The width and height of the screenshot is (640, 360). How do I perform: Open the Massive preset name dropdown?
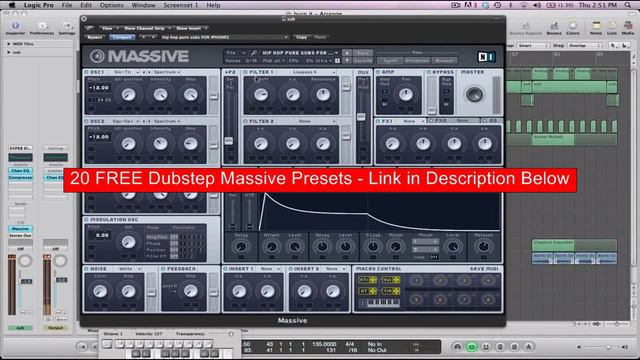(x=300, y=53)
